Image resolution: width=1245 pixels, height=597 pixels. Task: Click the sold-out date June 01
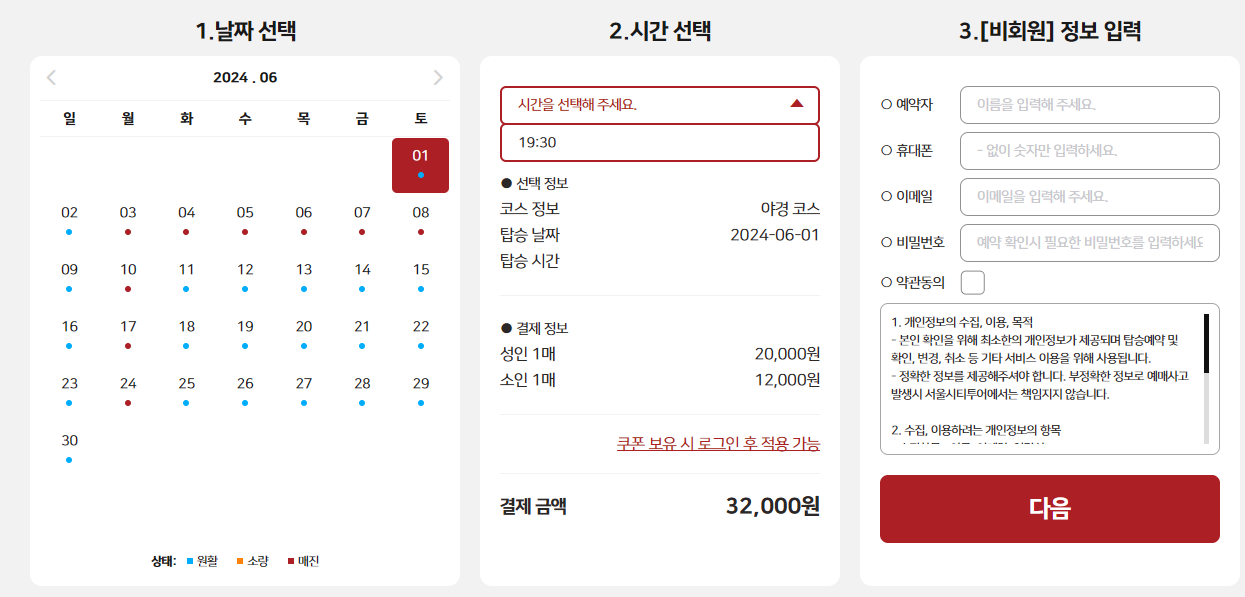[421, 156]
